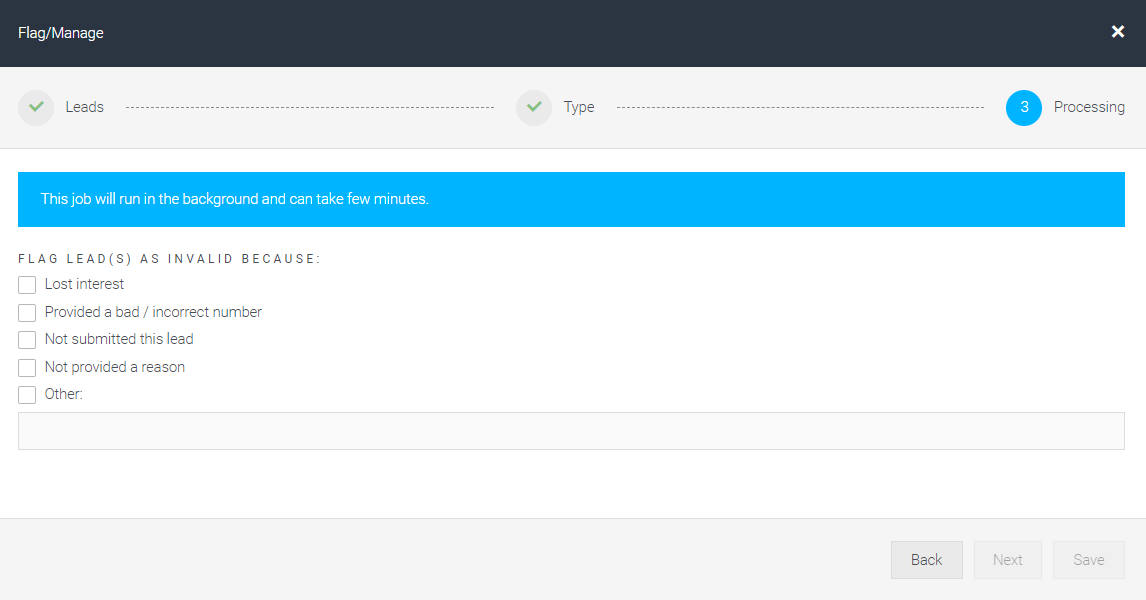Tick Provided a bad / incorrect number

point(27,312)
